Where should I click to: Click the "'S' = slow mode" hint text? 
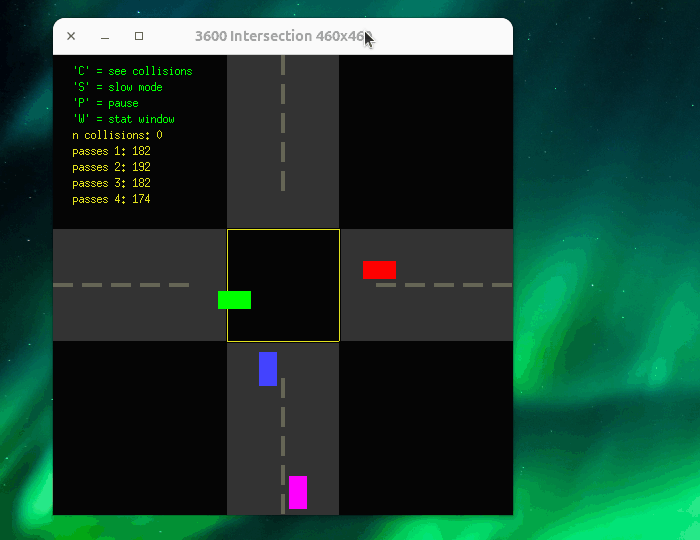[117, 87]
